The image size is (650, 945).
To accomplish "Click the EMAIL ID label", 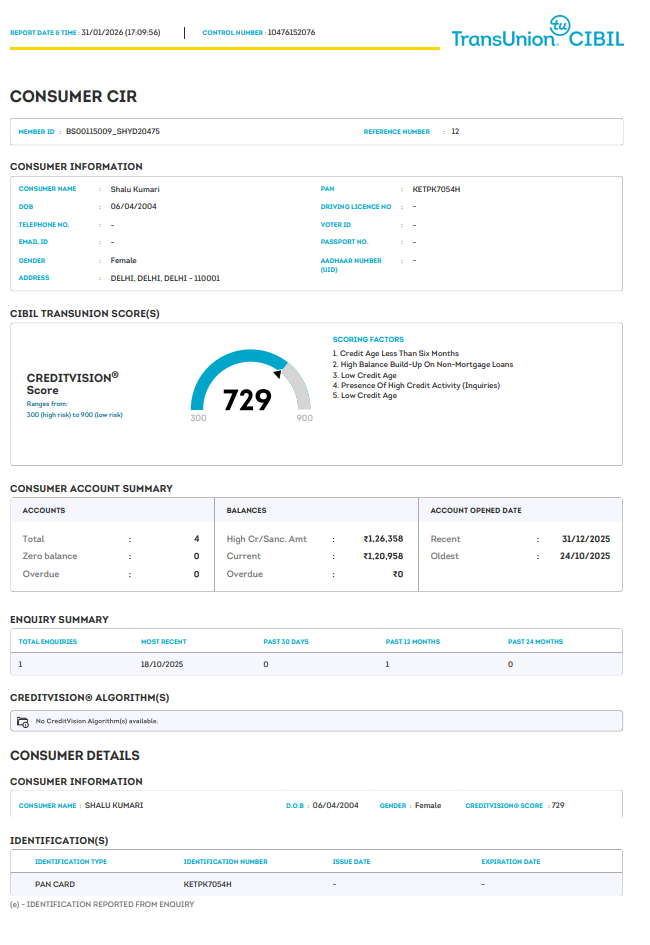I will (33, 242).
